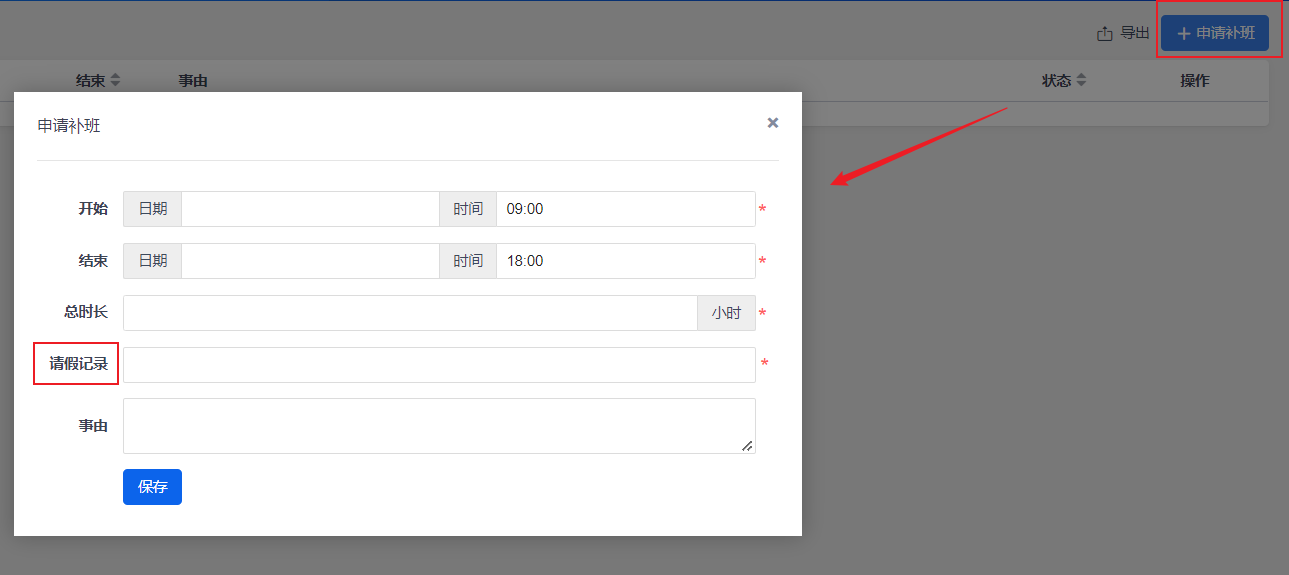This screenshot has width=1289, height=575.
Task: Click the 保存 button
Action: coord(152,487)
